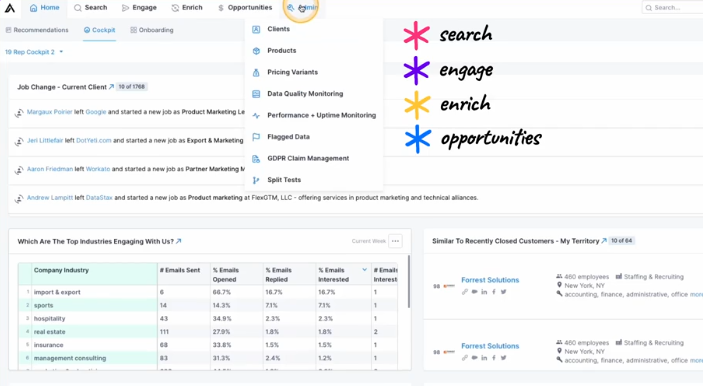Click the Products cube icon

pyautogui.click(x=256, y=51)
